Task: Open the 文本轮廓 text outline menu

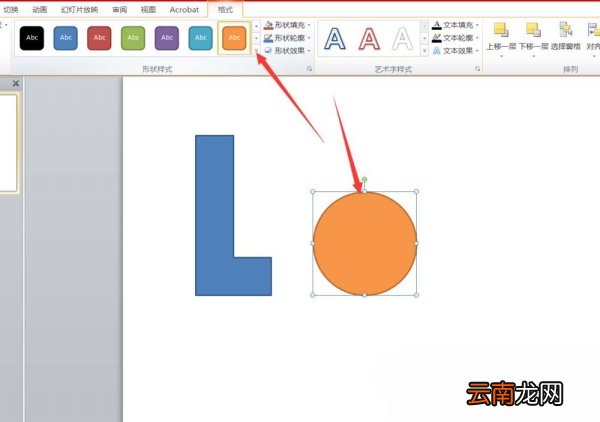Action: (455, 38)
